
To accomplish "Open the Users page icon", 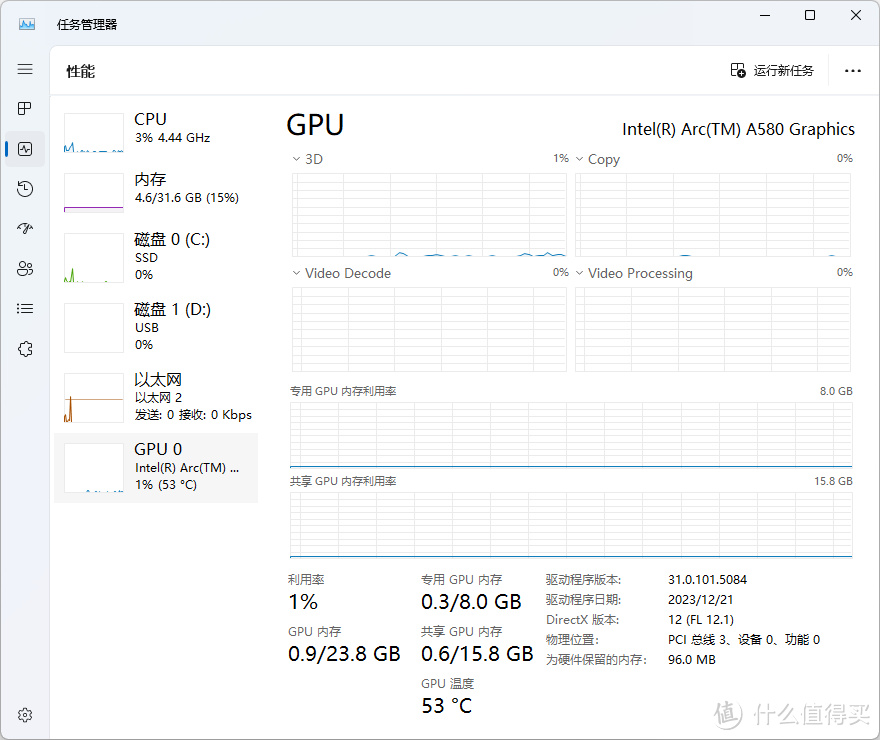I will 25,269.
